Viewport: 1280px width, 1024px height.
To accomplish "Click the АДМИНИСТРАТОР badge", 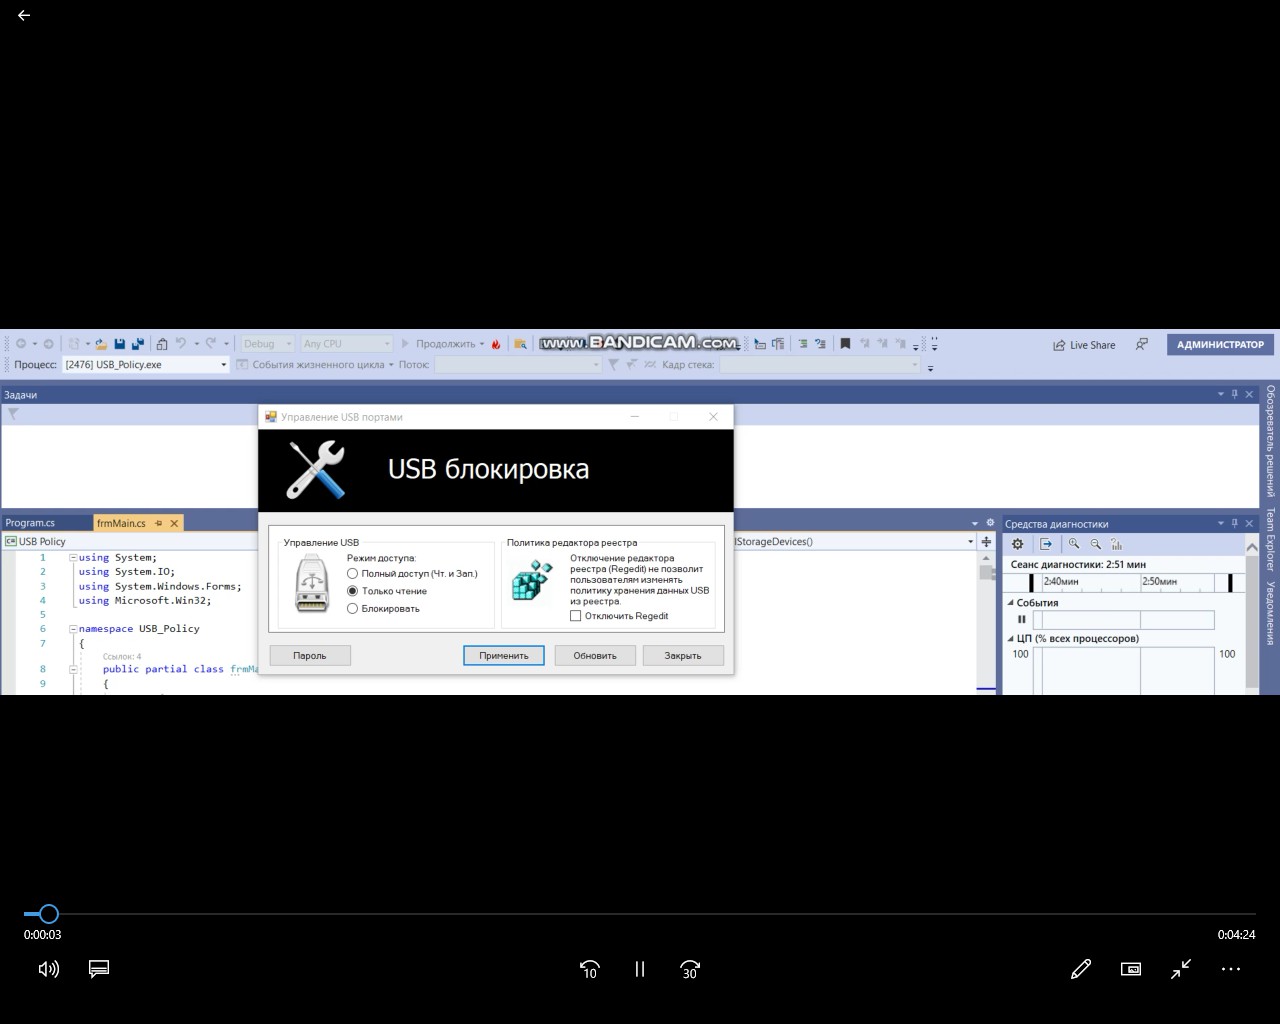I will click(1220, 344).
